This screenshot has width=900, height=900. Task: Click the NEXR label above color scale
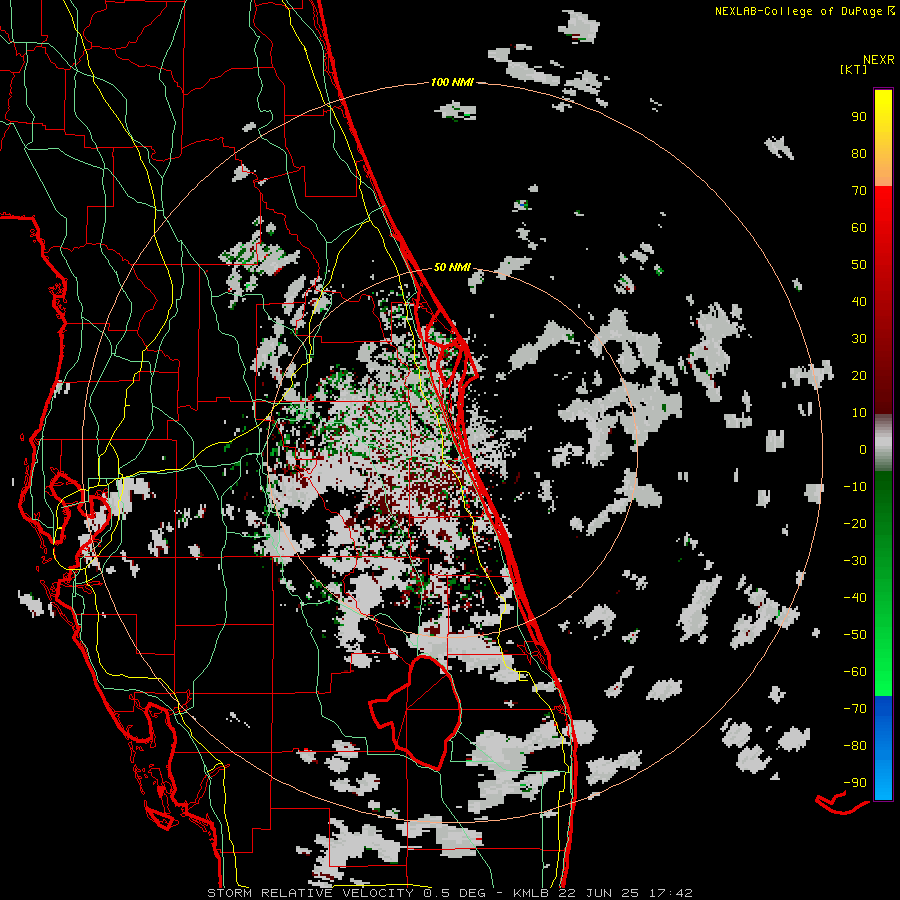coord(879,60)
